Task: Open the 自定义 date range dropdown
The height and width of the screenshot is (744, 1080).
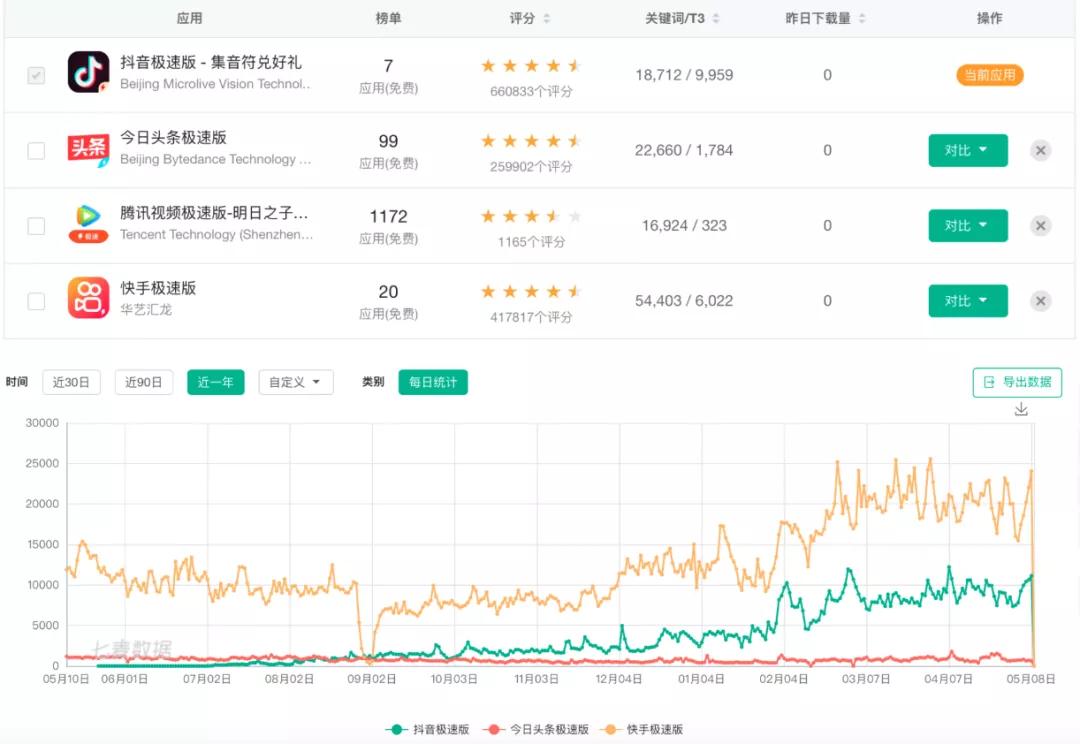Action: coord(295,382)
